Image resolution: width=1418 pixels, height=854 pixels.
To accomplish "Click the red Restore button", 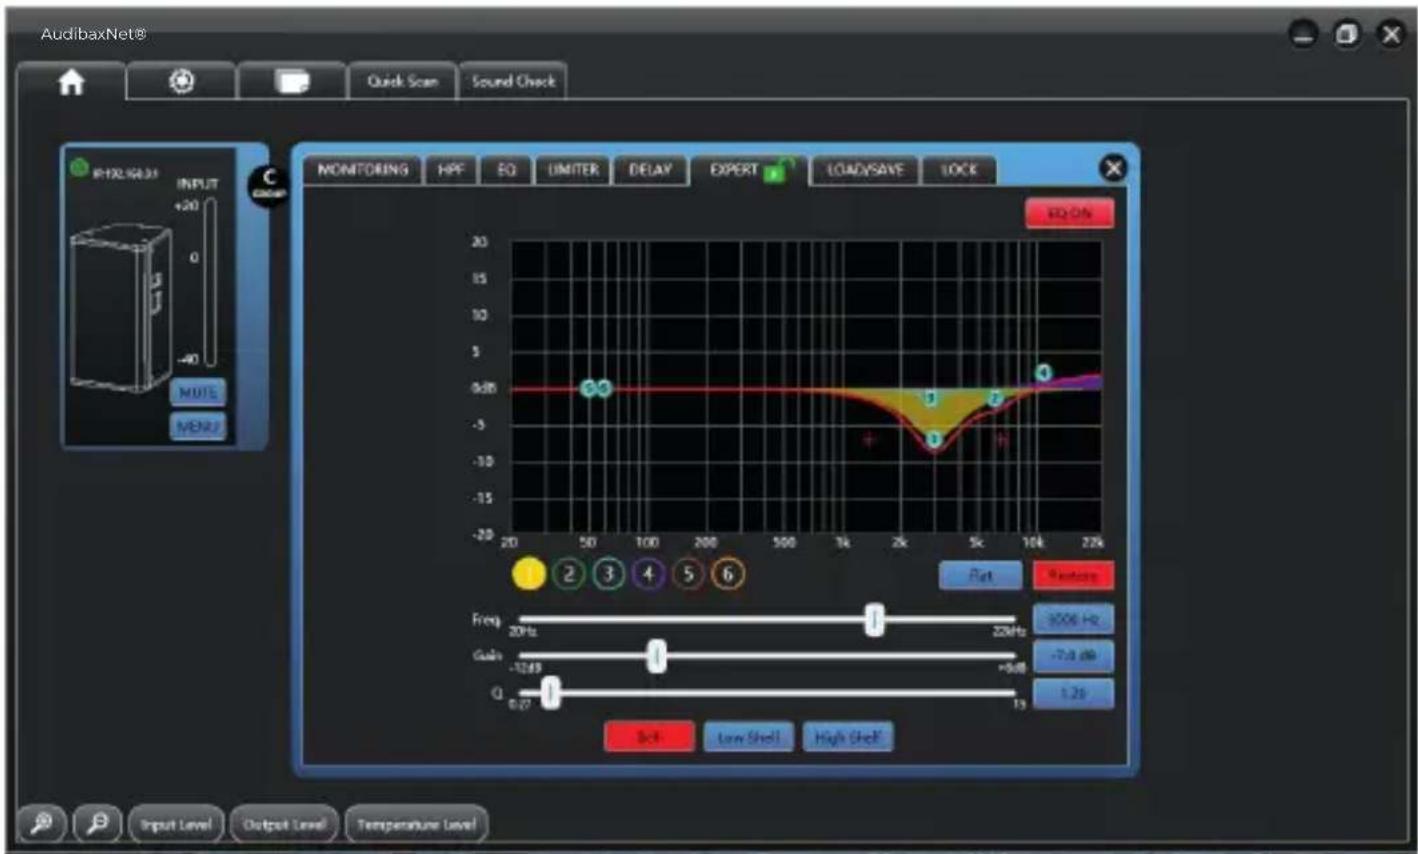I will click(1073, 575).
